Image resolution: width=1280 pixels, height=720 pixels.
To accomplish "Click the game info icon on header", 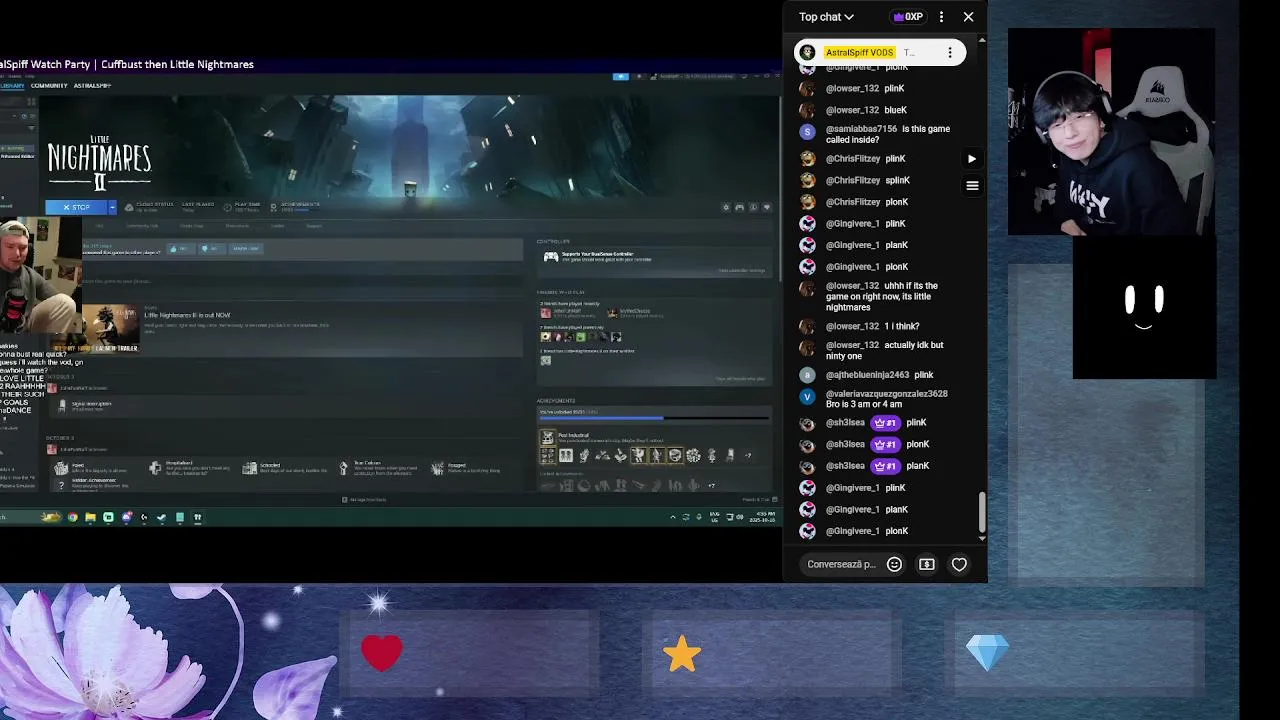I will click(753, 207).
